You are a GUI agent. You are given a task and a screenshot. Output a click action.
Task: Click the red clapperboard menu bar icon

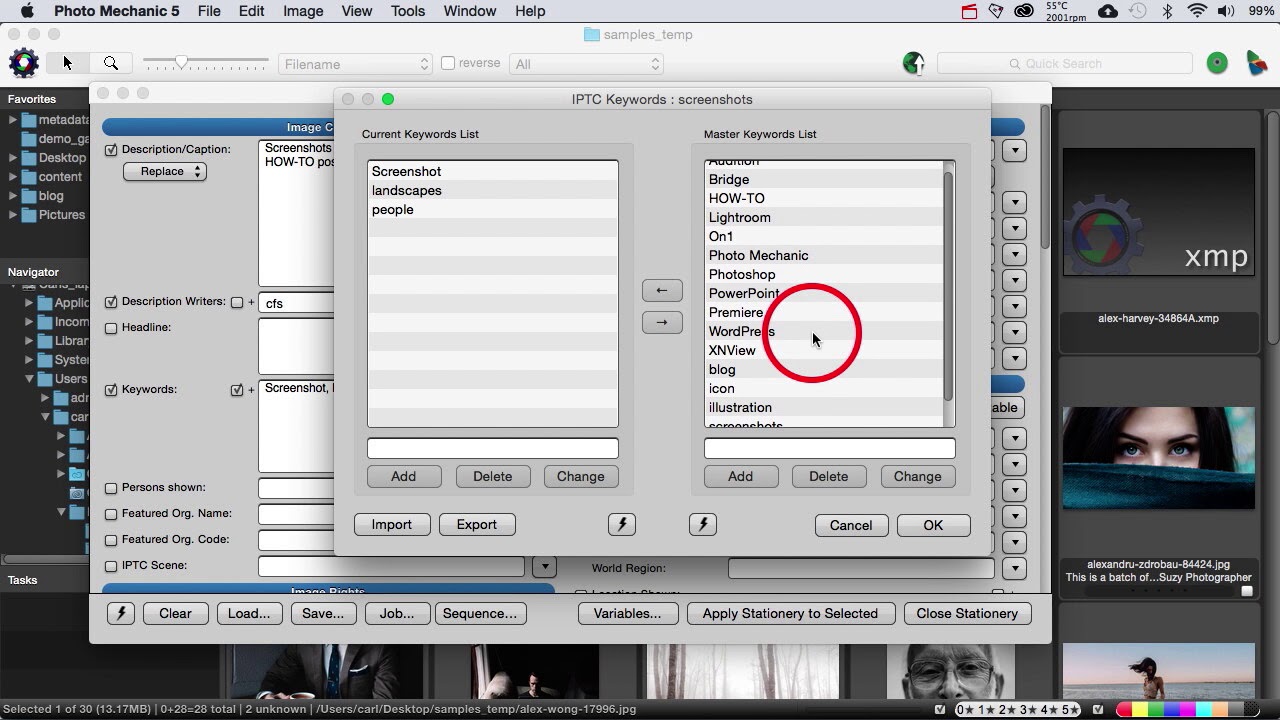[x=969, y=11]
